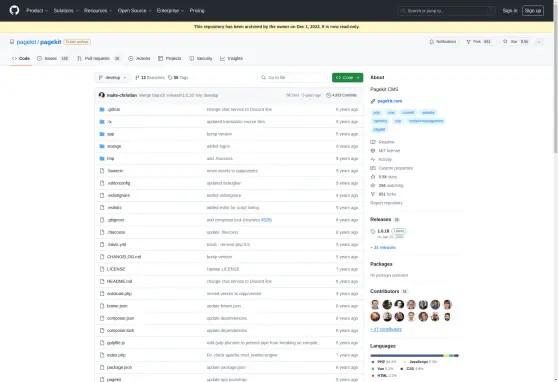558x382 pixels.
Task: Click the Go to file search icon
Action: pos(264,78)
